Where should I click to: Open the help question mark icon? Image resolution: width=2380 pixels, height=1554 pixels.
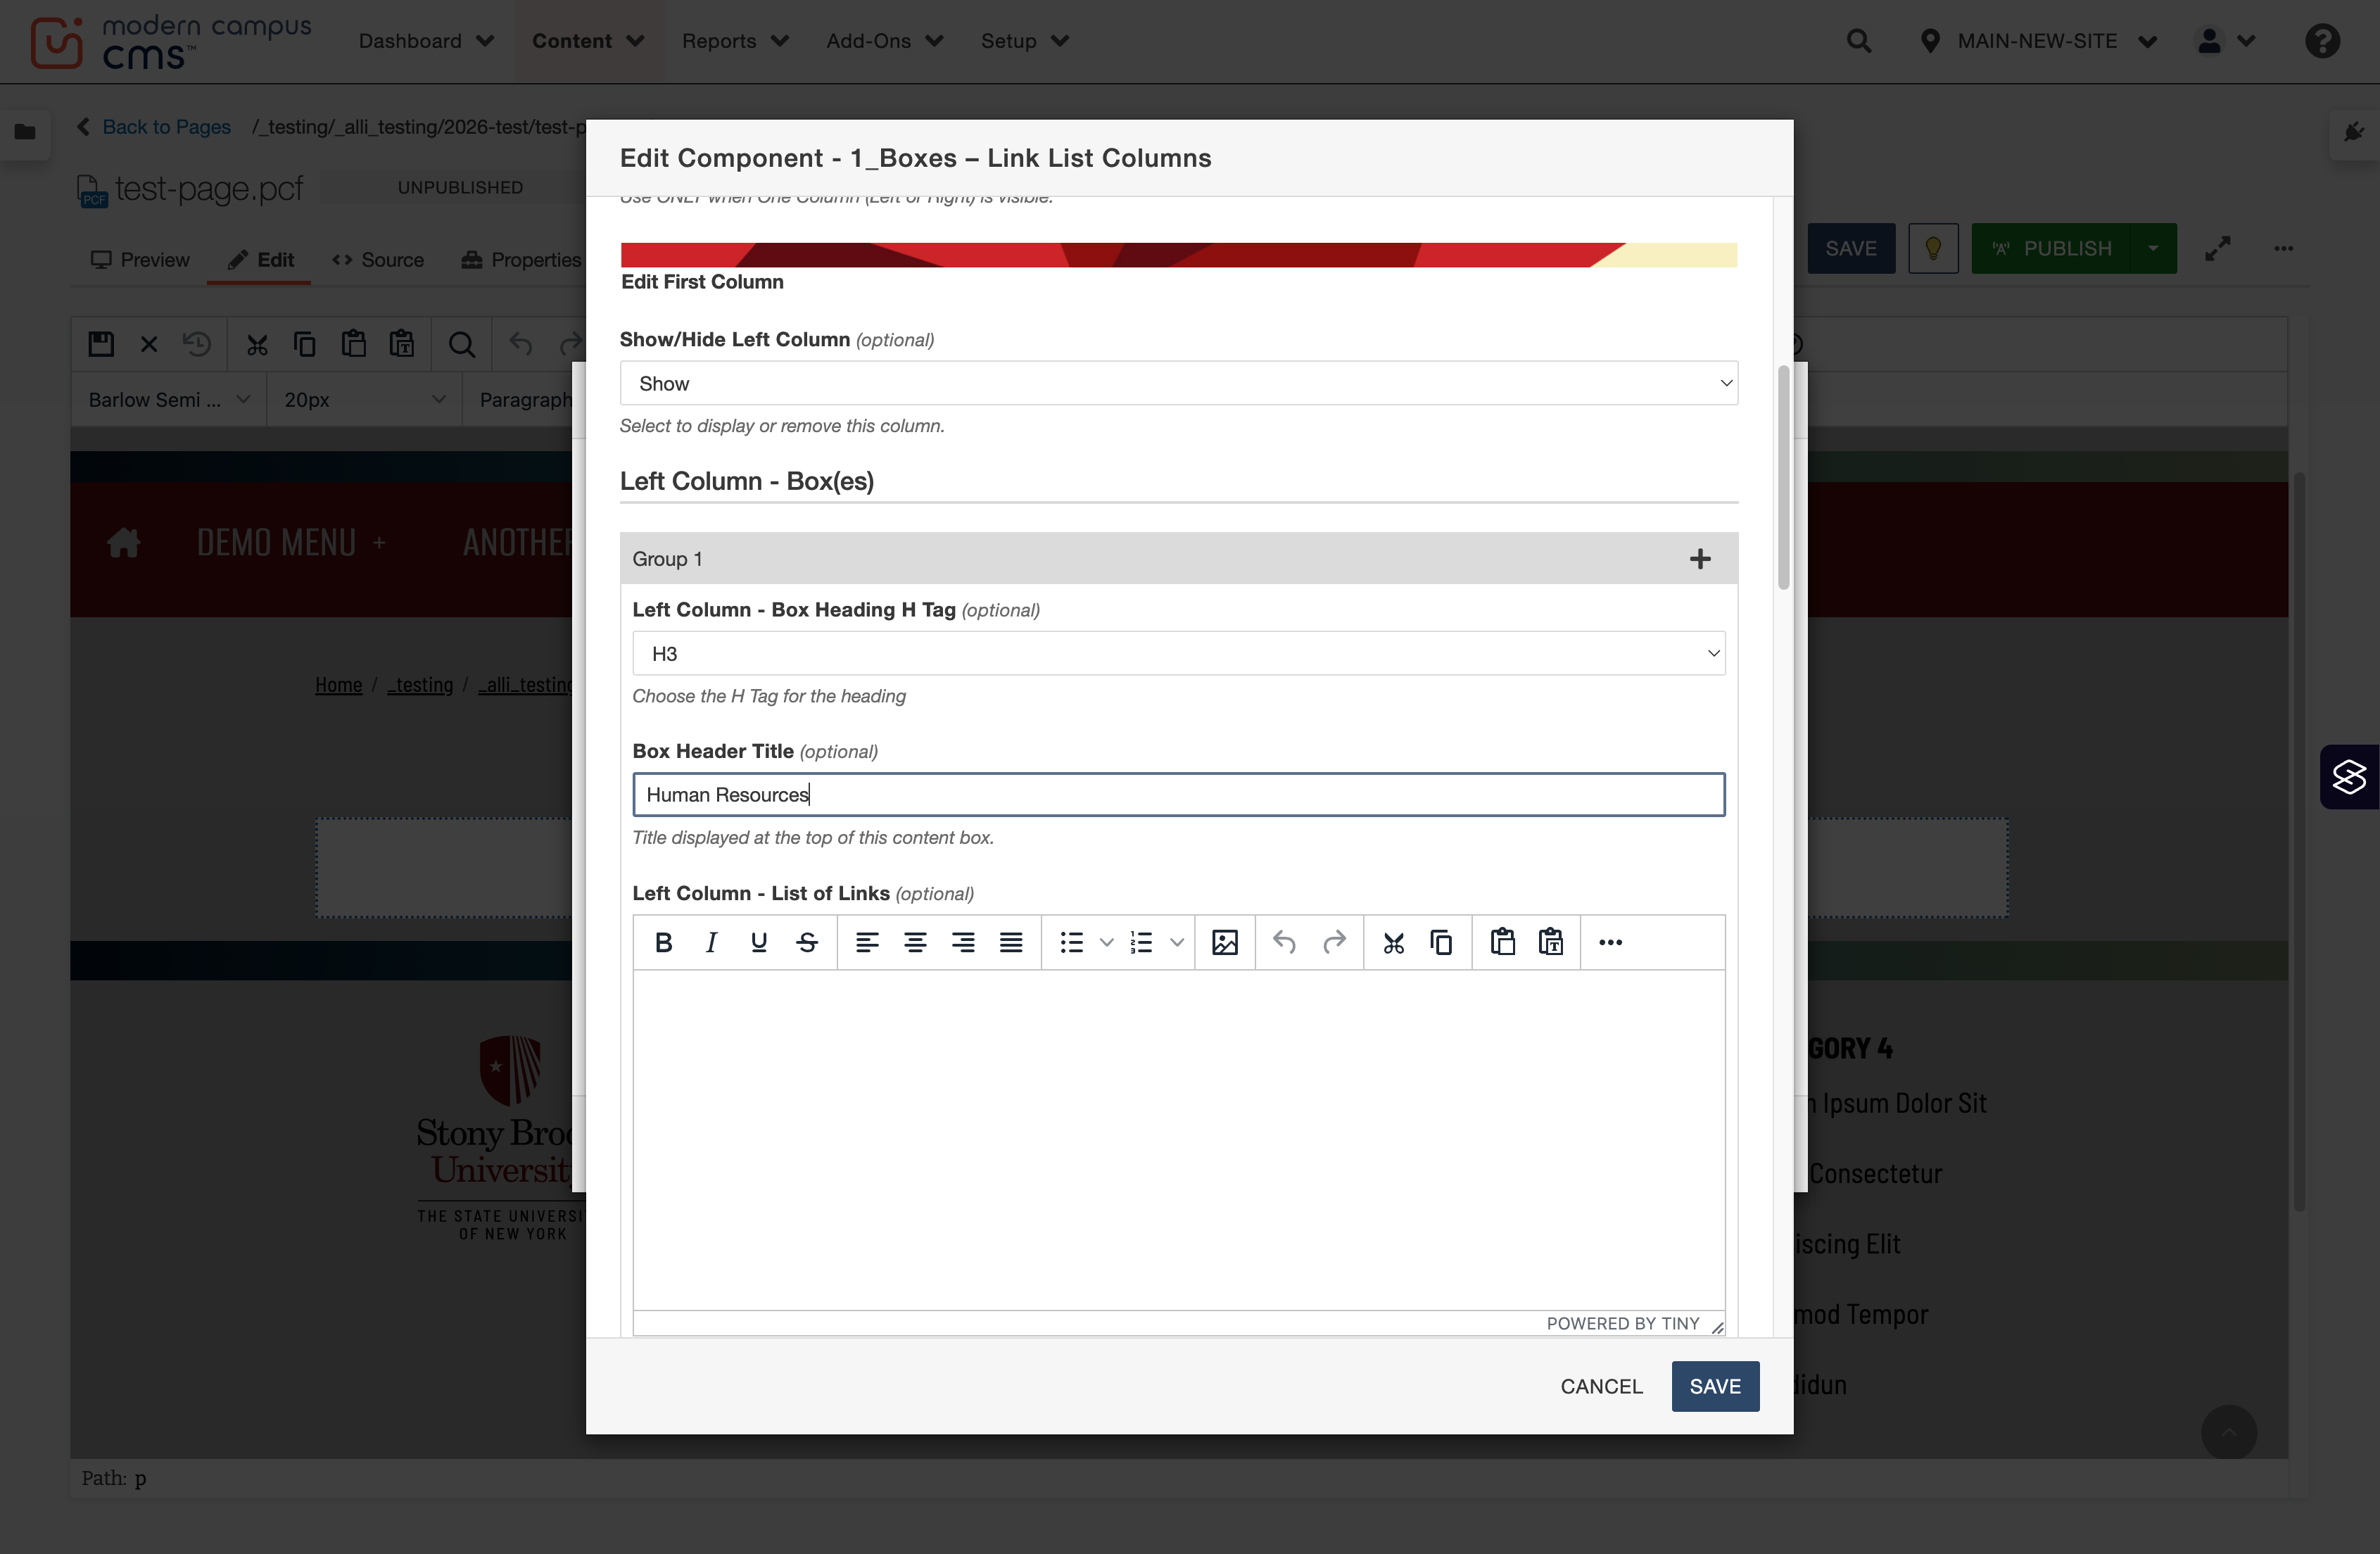coord(2322,41)
